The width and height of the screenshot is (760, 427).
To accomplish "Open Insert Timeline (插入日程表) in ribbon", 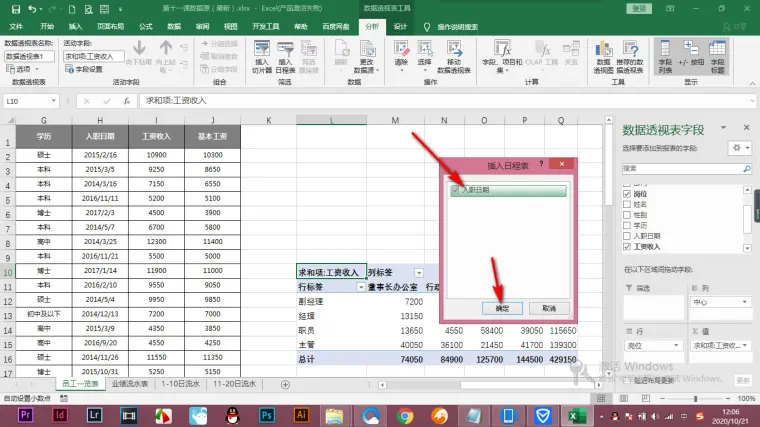I will pyautogui.click(x=285, y=57).
